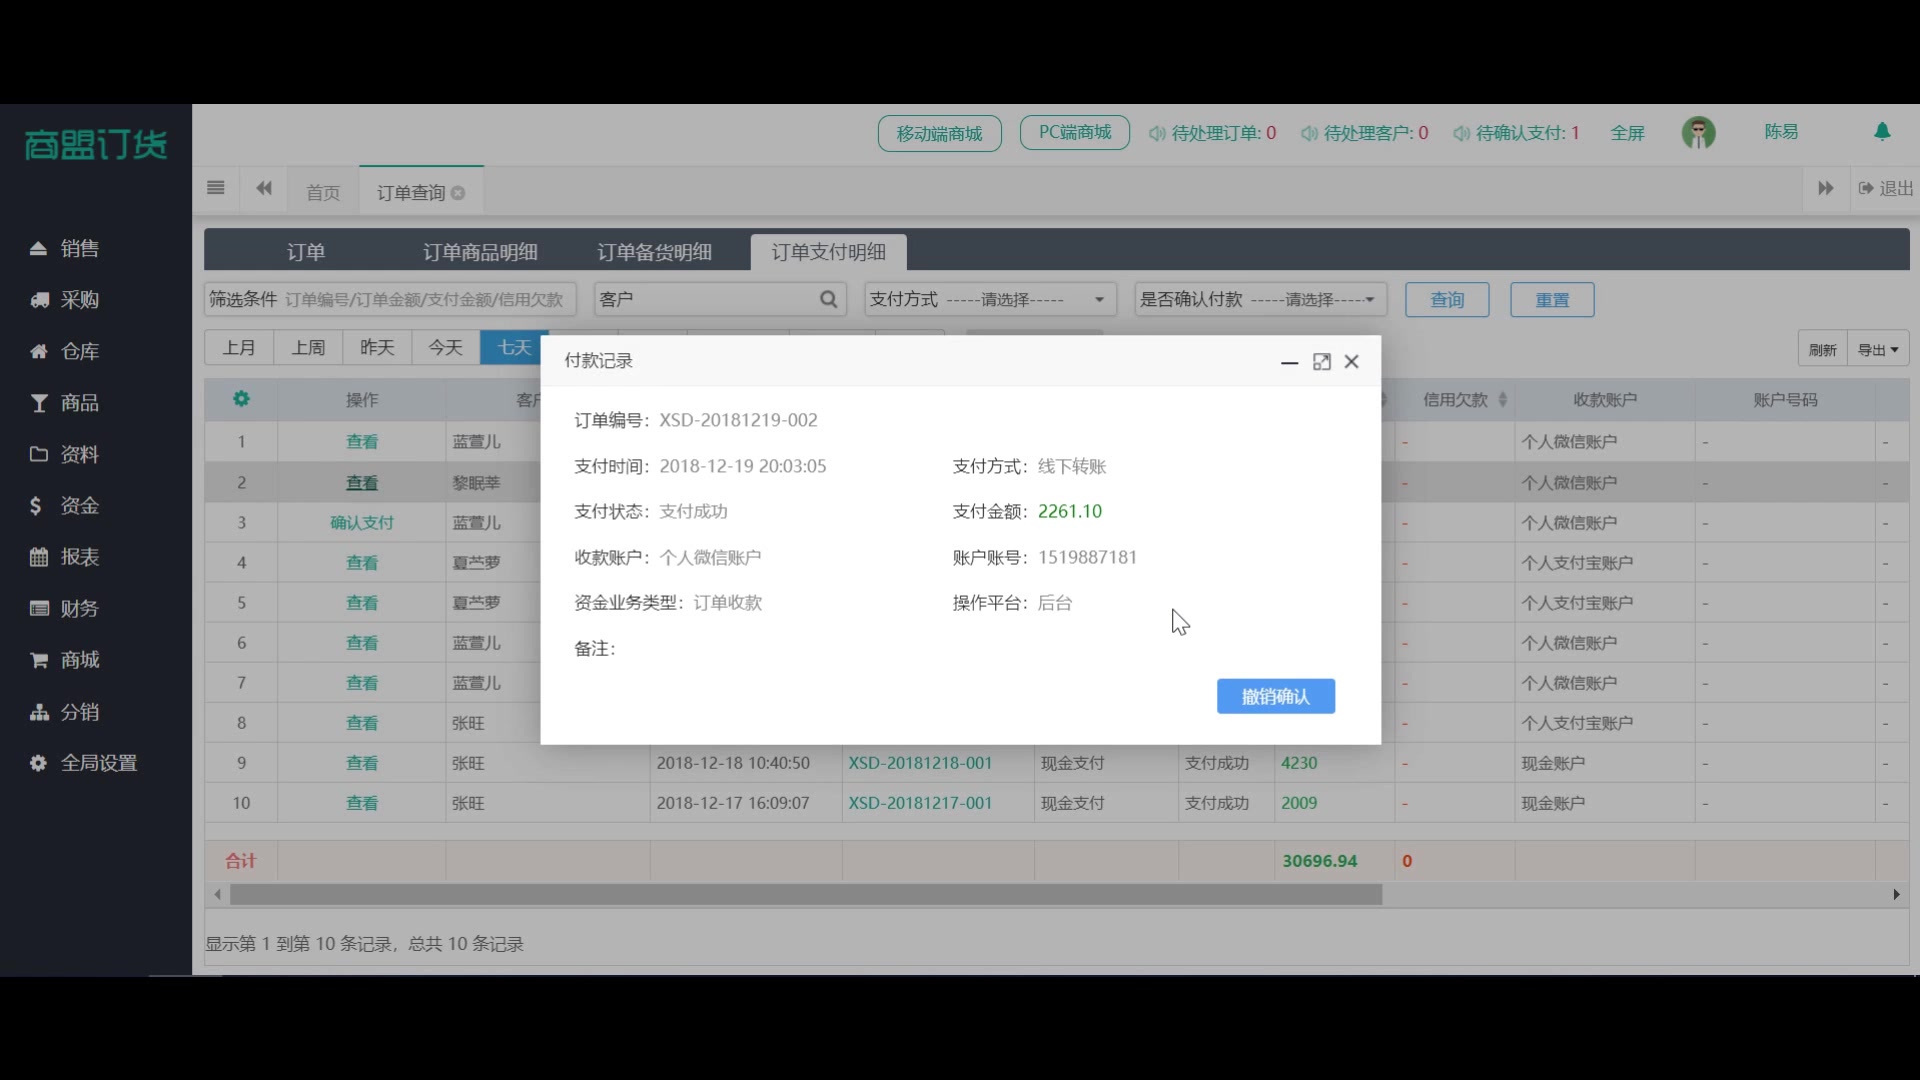Click 撤销确认 button in dialog
Screen dimensions: 1920x1080
click(1275, 696)
